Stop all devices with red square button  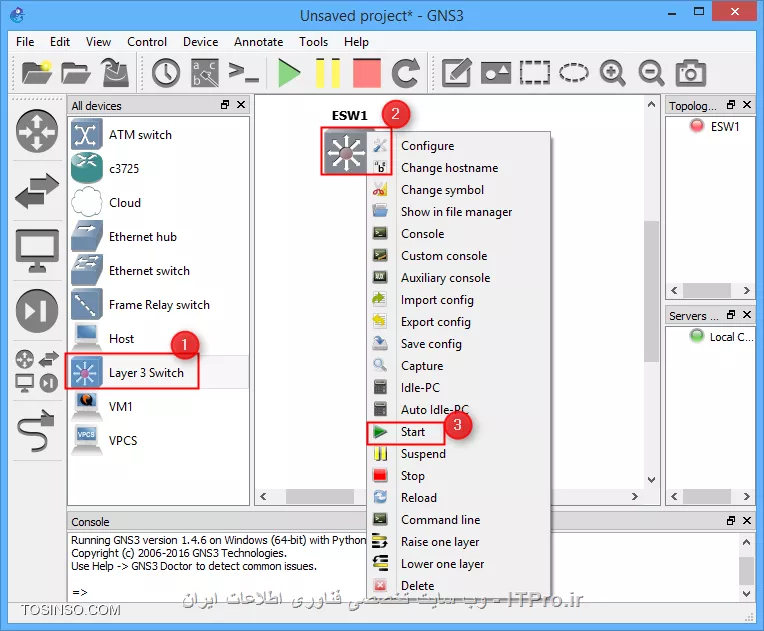click(x=366, y=73)
